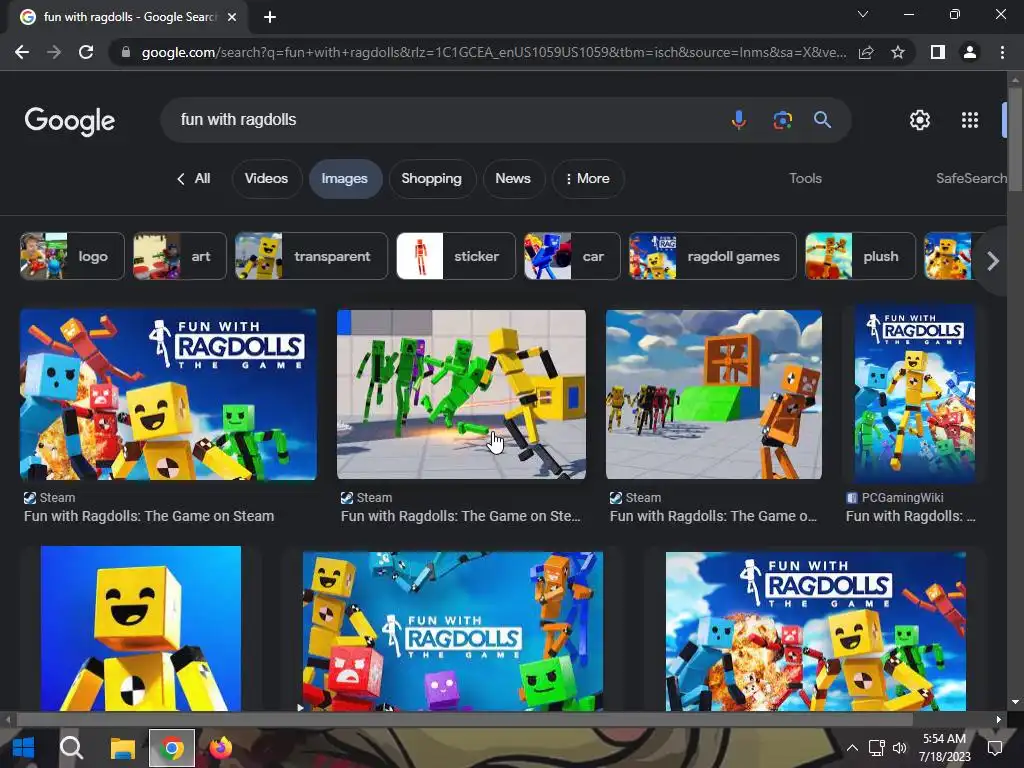
Task: Open 'Fun with Ragdolls: The Game on Steam' link
Action: click(149, 516)
